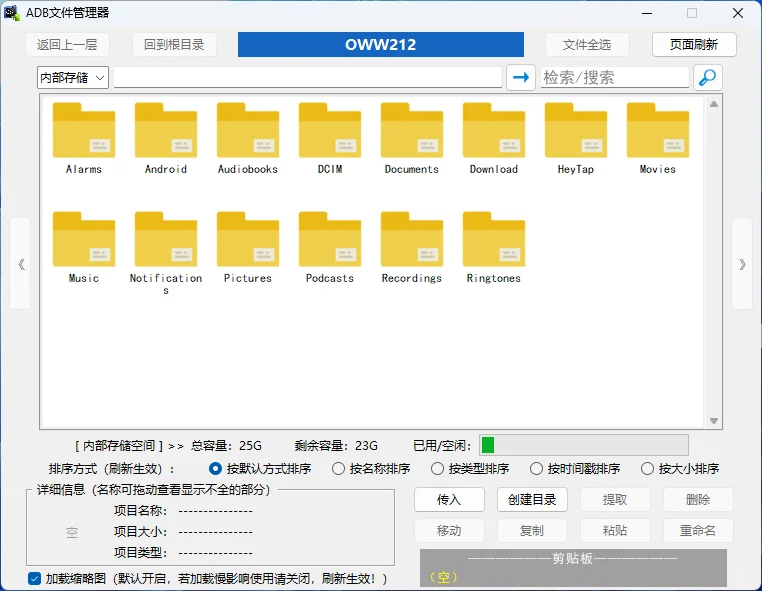
Task: Click the OWW212 device name button
Action: [x=381, y=45]
